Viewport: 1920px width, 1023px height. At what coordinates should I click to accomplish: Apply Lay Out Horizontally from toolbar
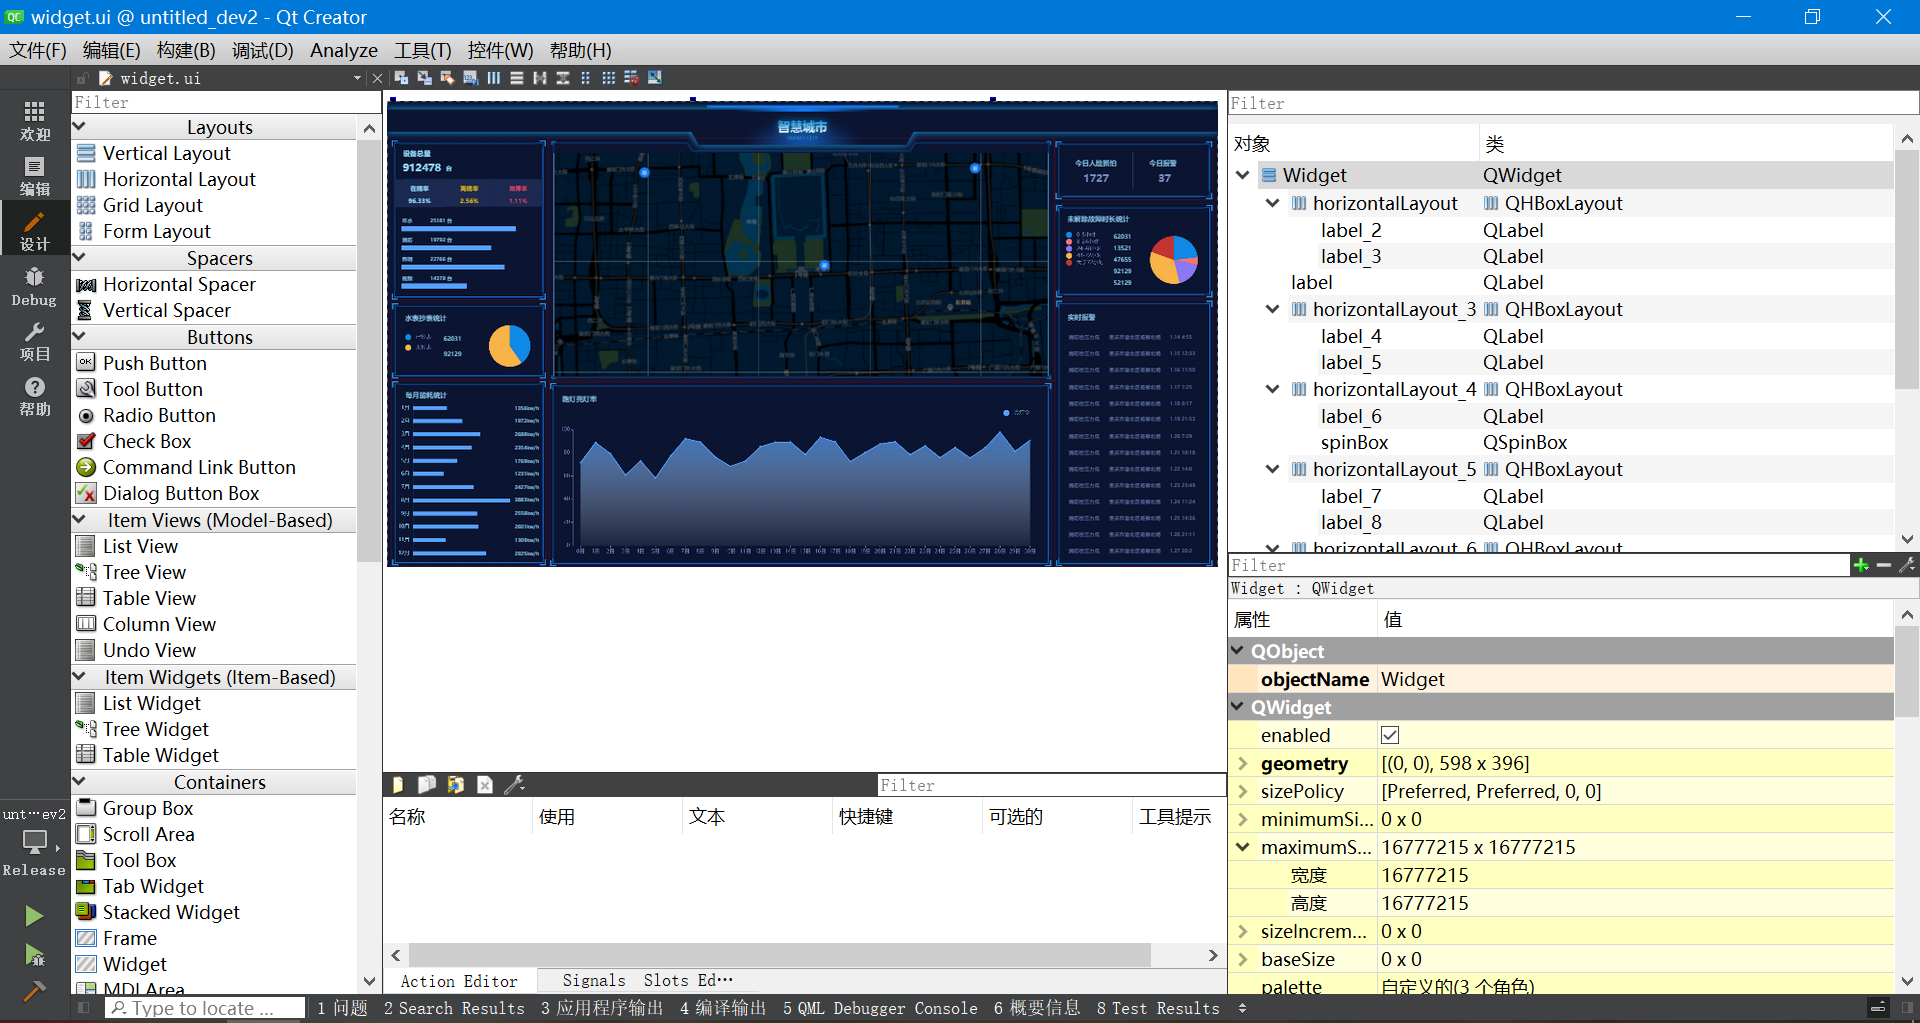click(x=494, y=78)
